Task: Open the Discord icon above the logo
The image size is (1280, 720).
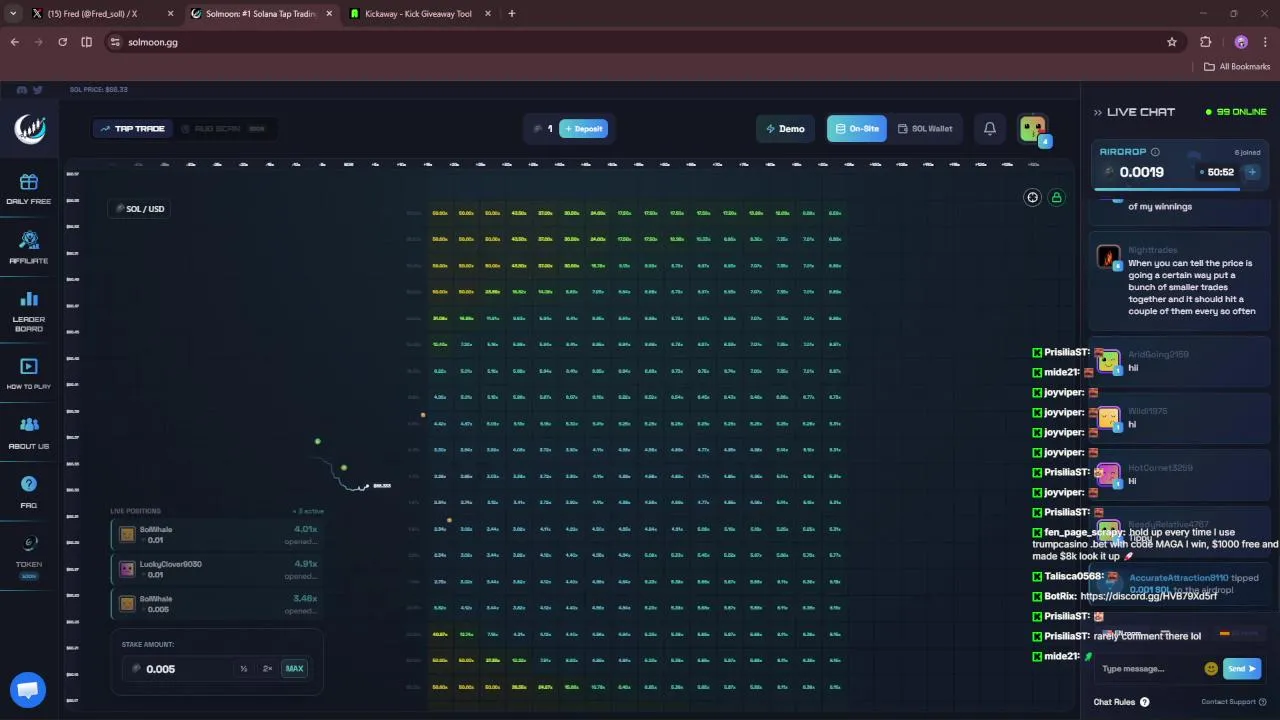Action: coord(22,90)
